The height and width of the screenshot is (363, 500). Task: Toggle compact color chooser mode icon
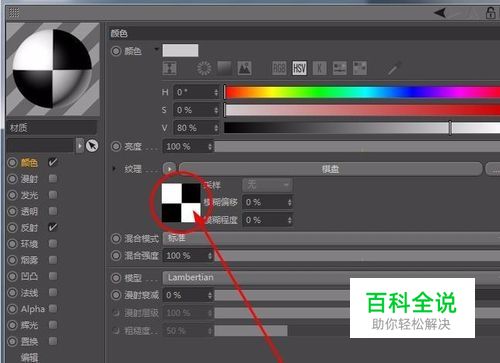point(169,68)
